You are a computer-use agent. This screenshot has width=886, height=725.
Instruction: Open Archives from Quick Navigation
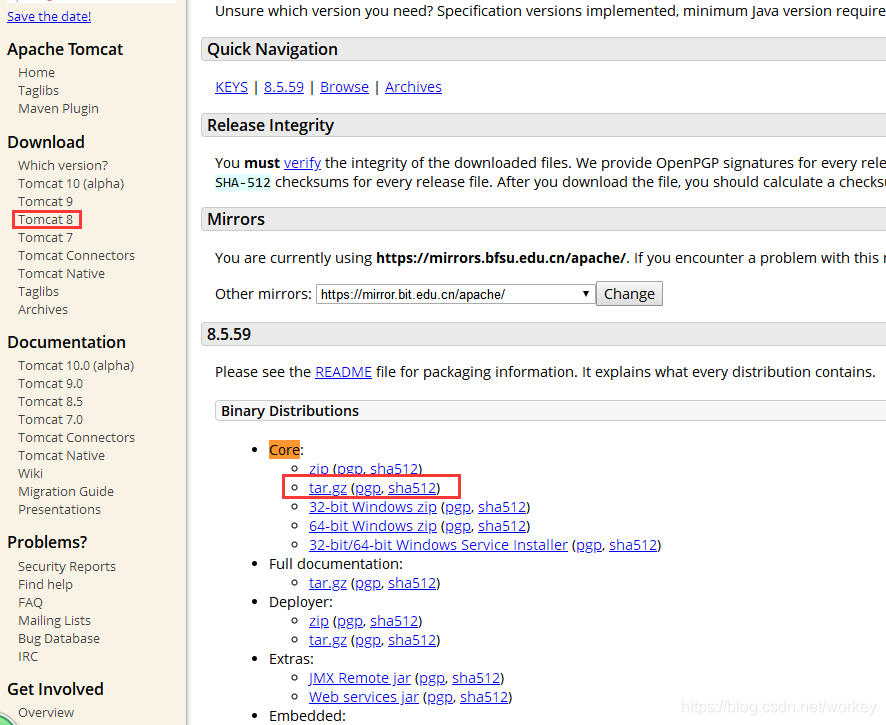[413, 87]
